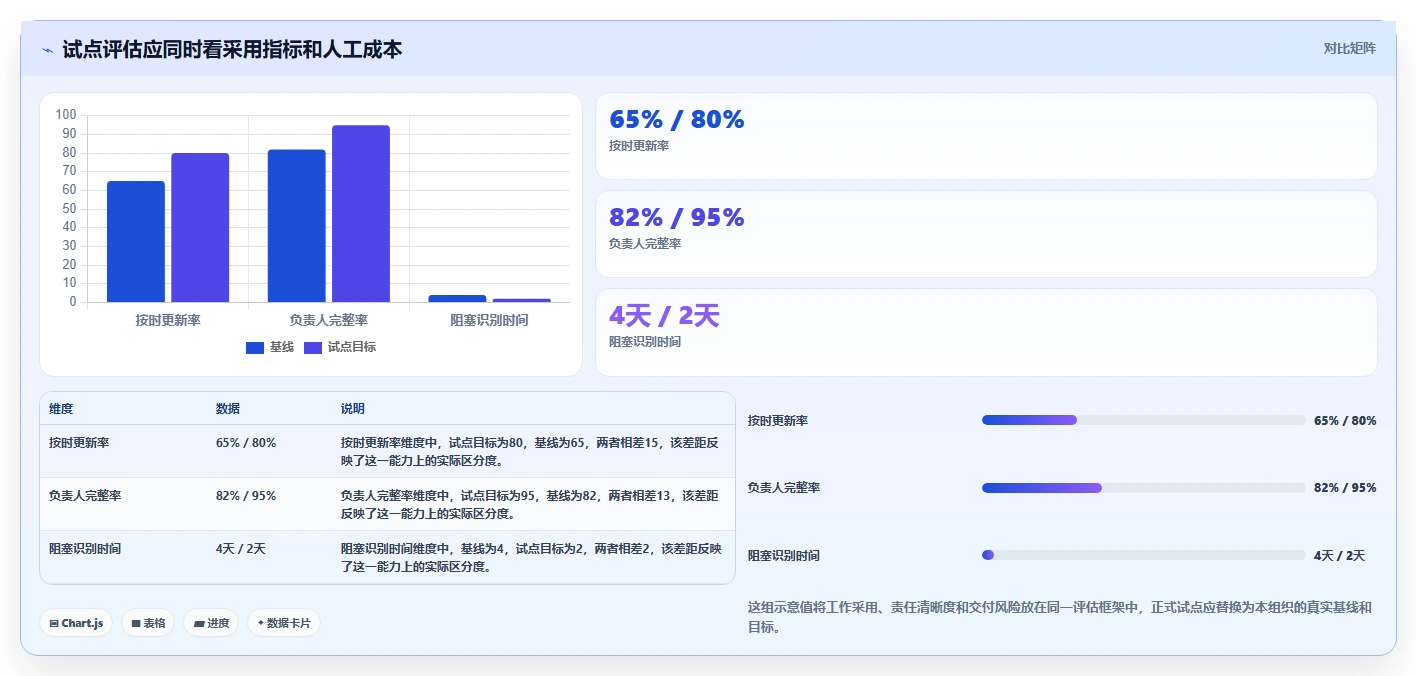1417x676 pixels.
Task: Click the 对比矩阵 label in header
Action: tap(1350, 48)
